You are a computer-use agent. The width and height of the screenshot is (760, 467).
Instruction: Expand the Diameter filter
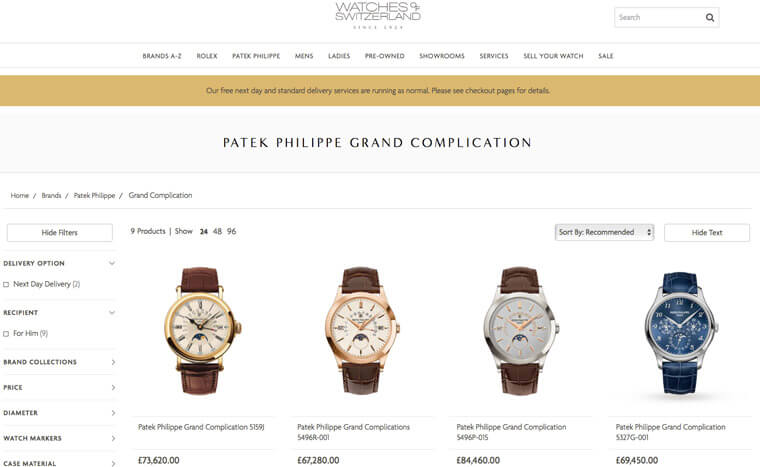coord(113,413)
